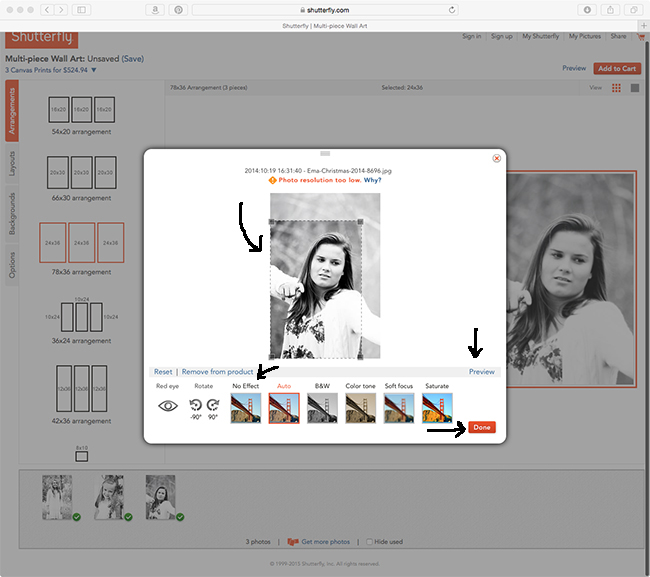650x577 pixels.
Task: Open the Arrangements side tab
Action: (12, 111)
